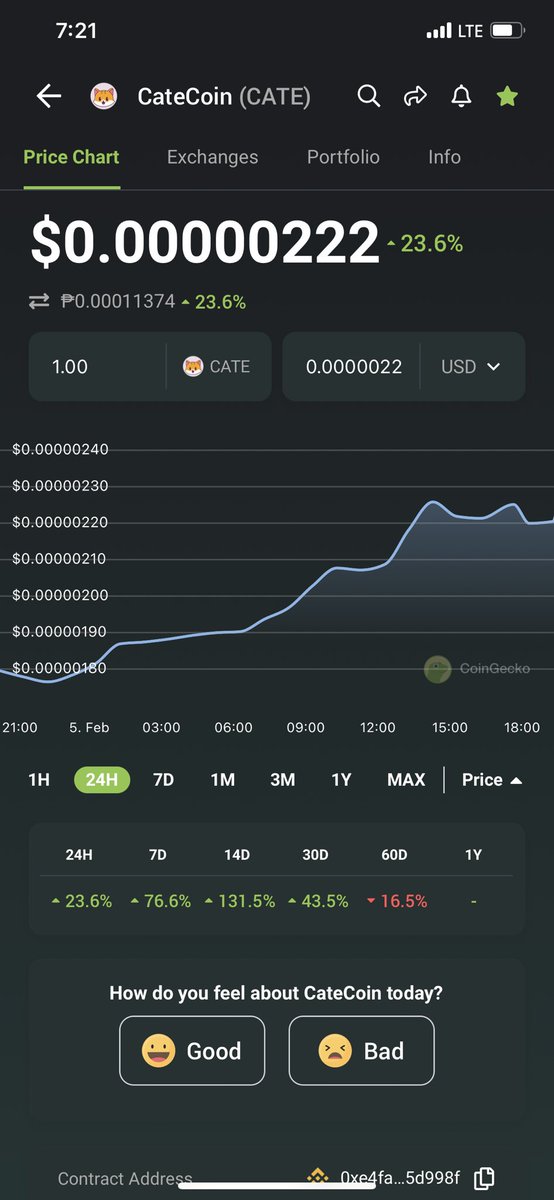Image resolution: width=554 pixels, height=1200 pixels.
Task: Edit the 0.0000022 converted value field
Action: point(352,367)
